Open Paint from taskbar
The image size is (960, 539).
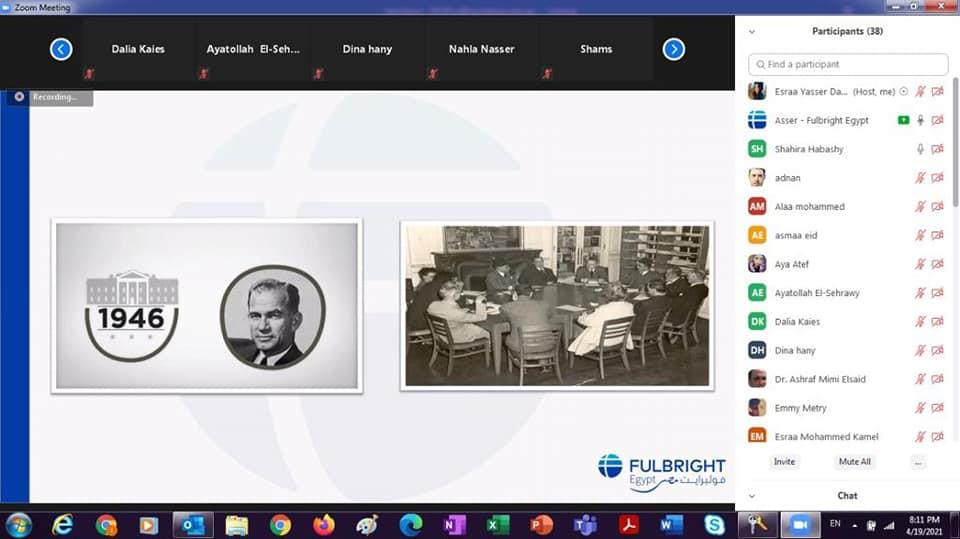pyautogui.click(x=367, y=525)
